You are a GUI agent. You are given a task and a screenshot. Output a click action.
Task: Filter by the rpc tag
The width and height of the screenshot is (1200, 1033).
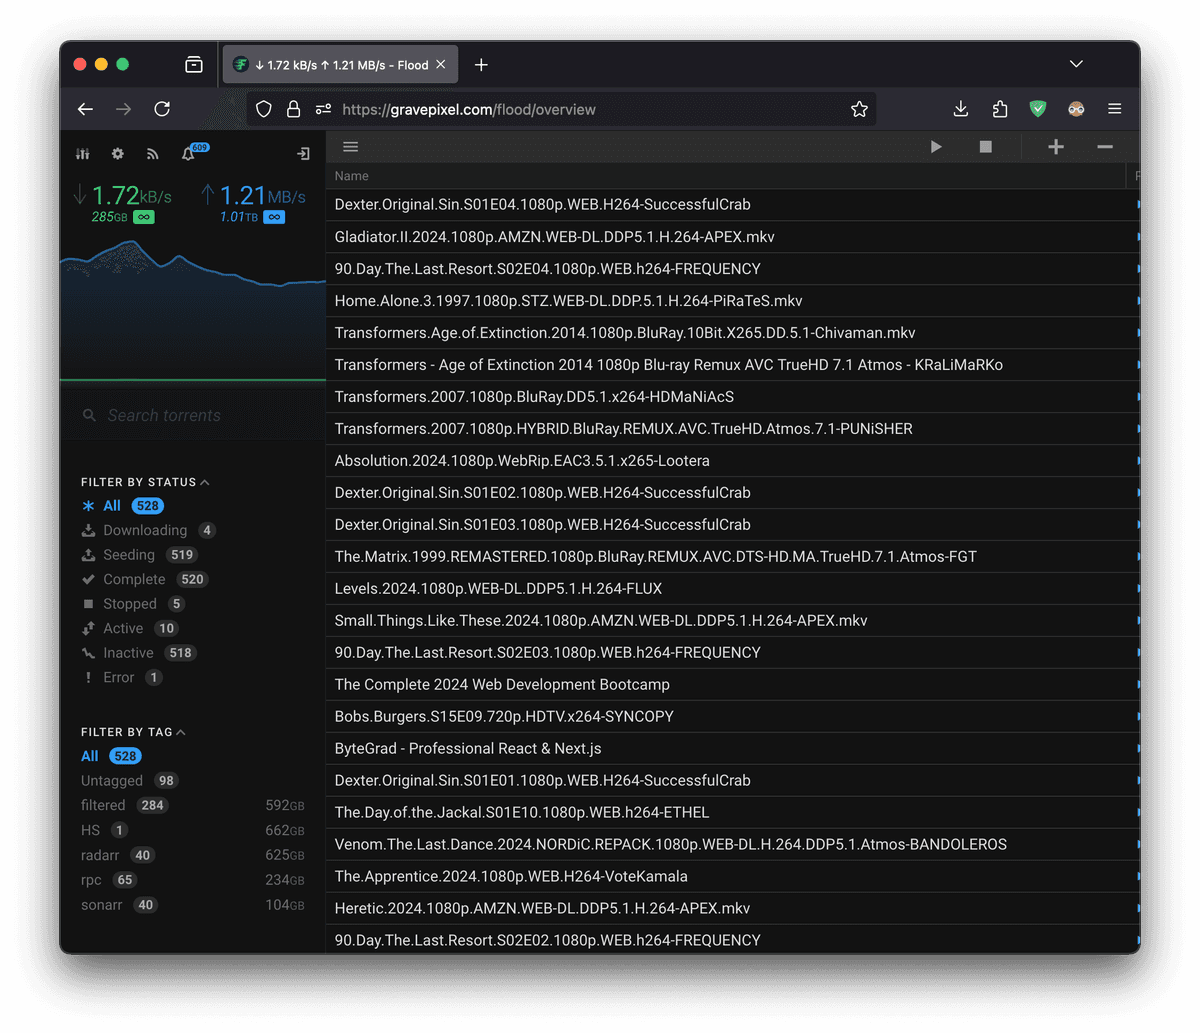tap(193, 880)
